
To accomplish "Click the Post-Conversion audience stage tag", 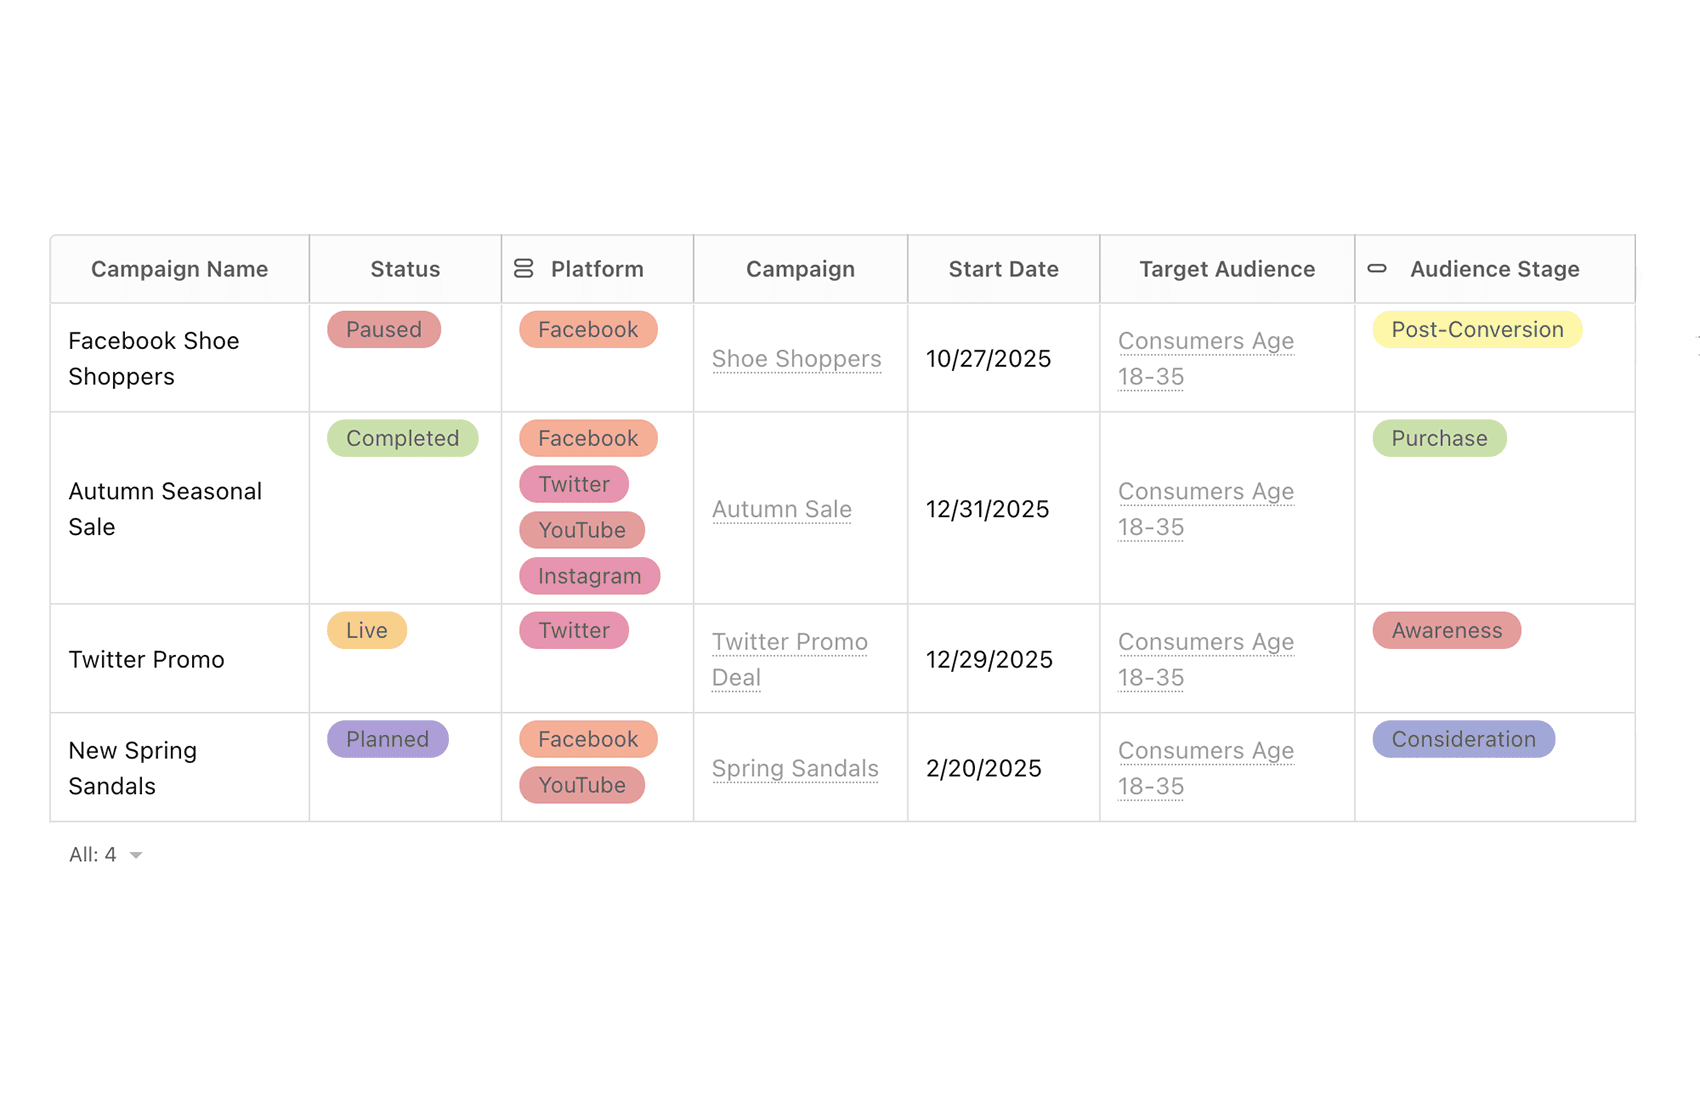I will (1476, 330).
